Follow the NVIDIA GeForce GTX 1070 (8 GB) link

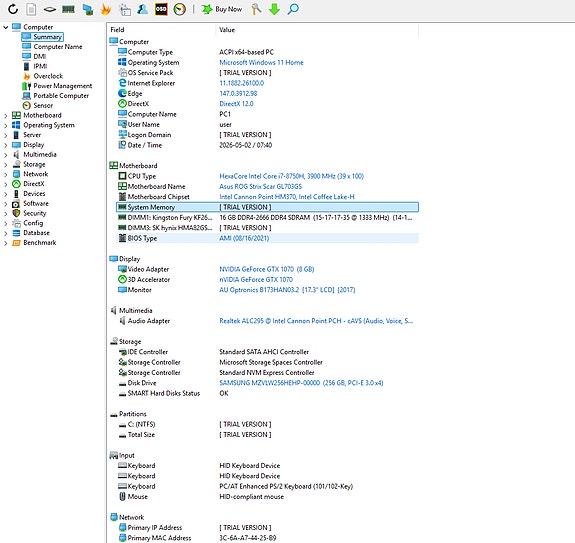coord(267,269)
